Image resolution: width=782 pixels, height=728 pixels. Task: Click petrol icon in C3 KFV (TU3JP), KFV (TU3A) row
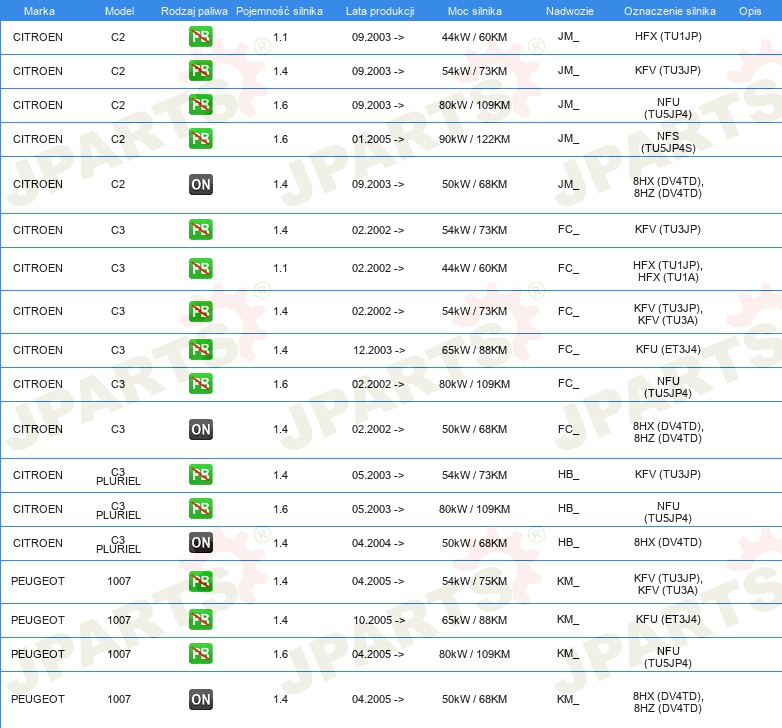coord(200,311)
